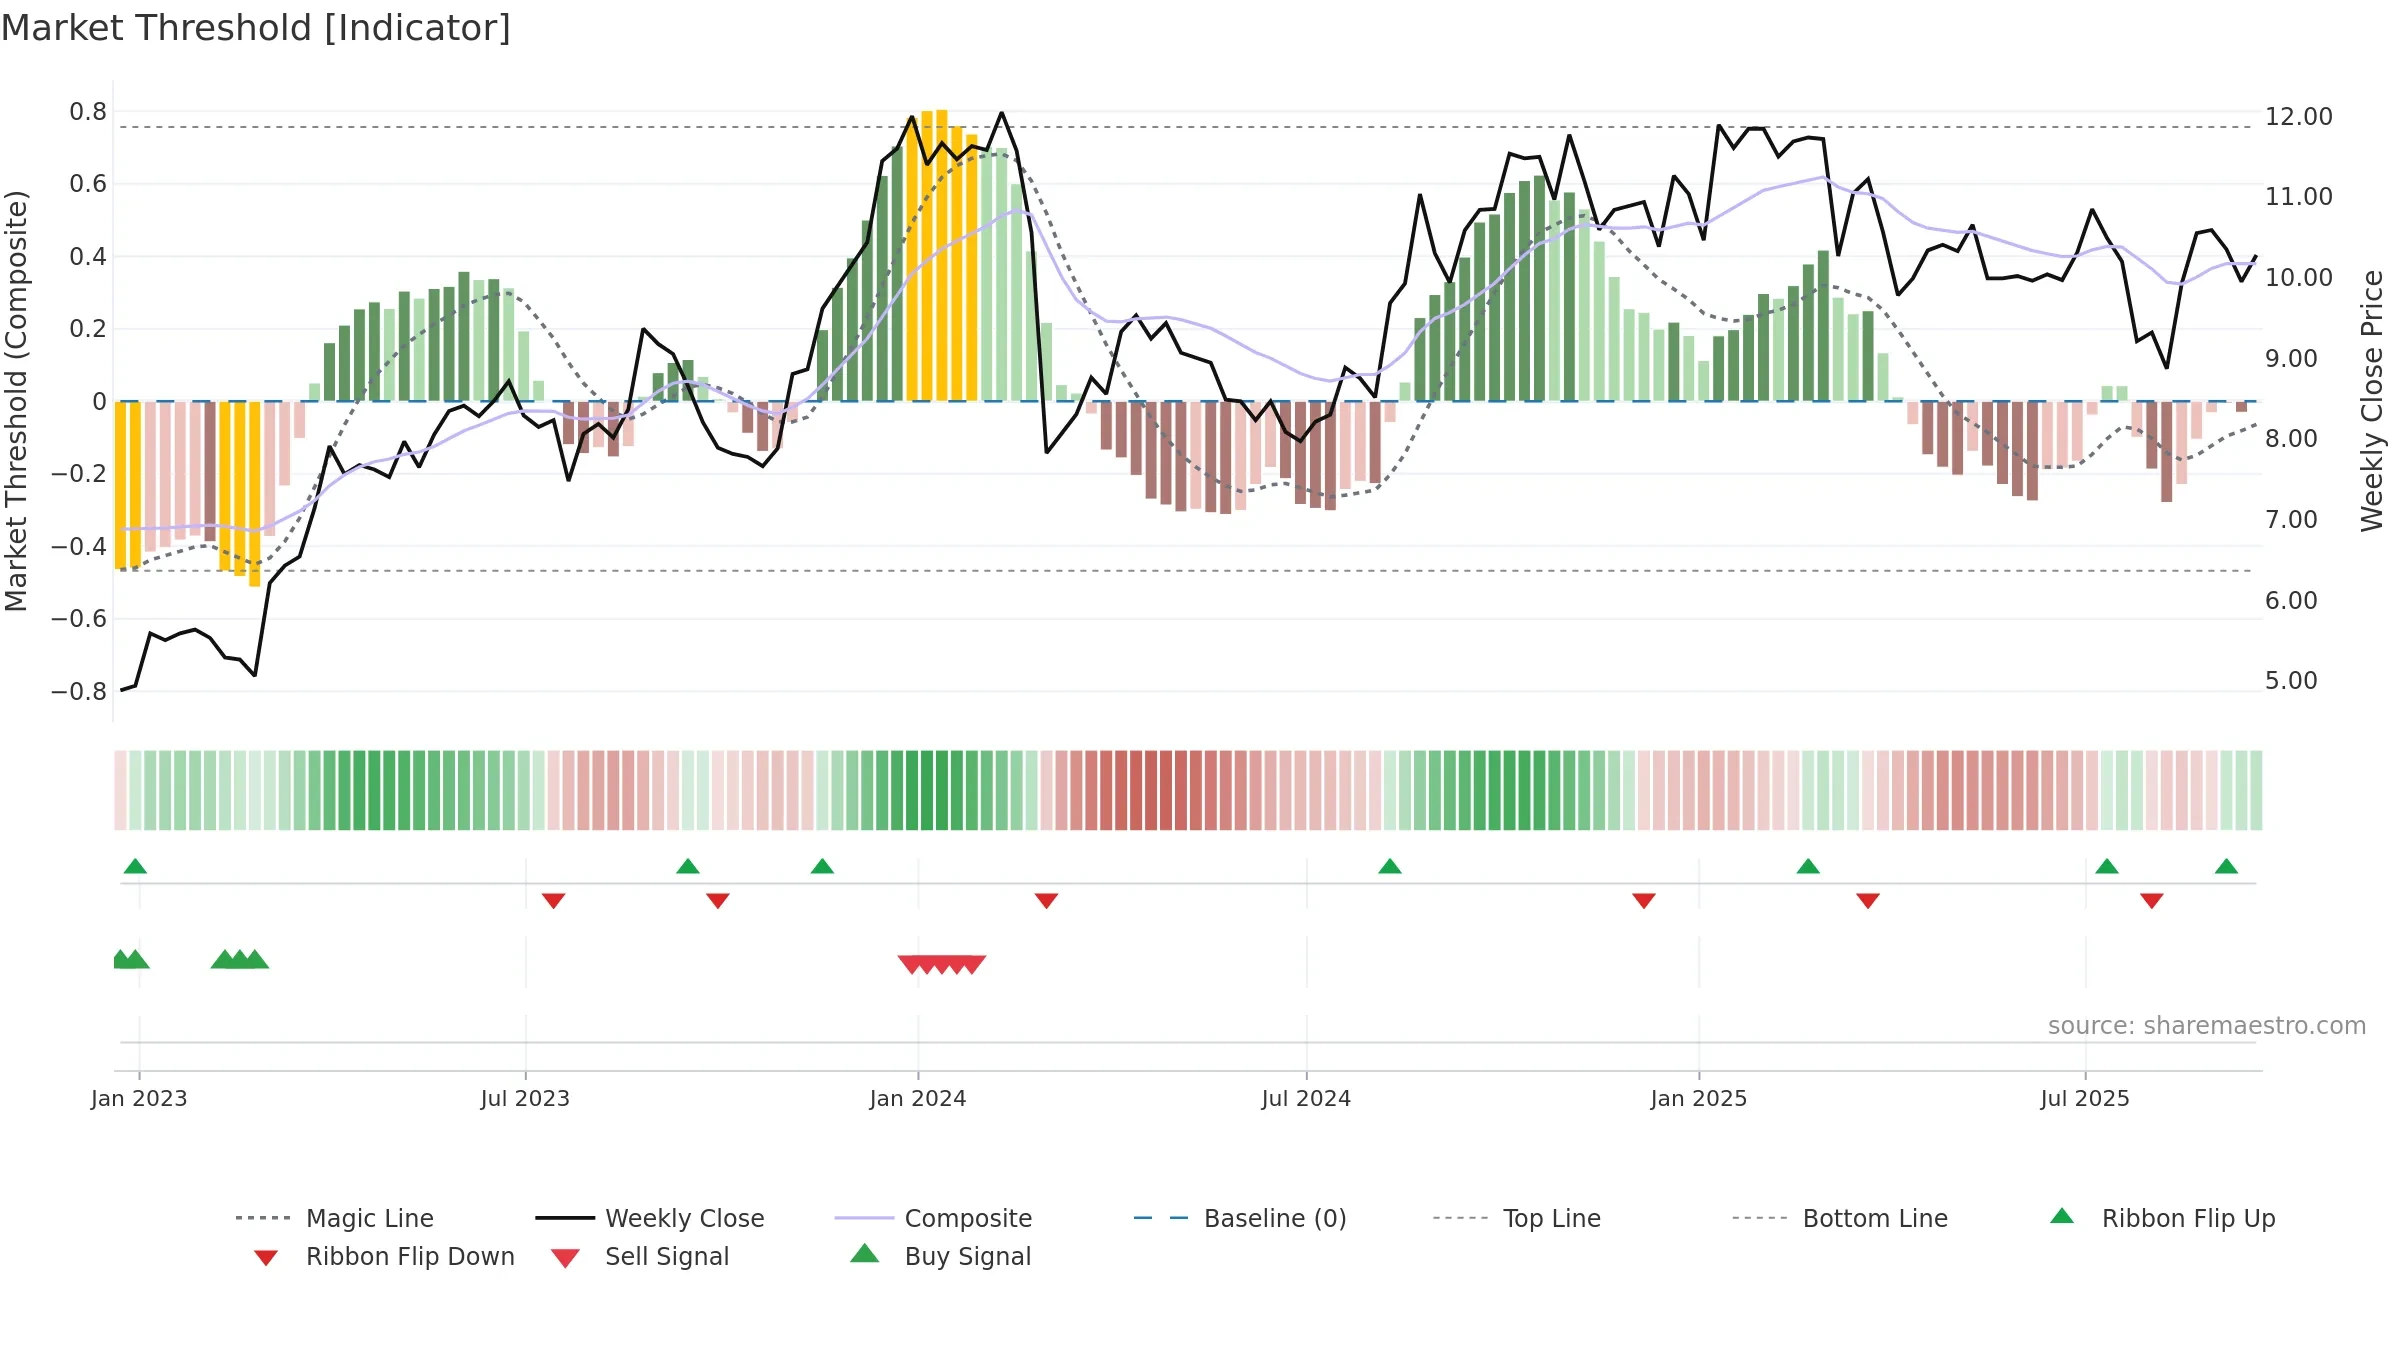This screenshot has width=2400, height=1350.
Task: Click the red Ribbon Flip Down marker just after Jul 2023
Action: pos(553,901)
